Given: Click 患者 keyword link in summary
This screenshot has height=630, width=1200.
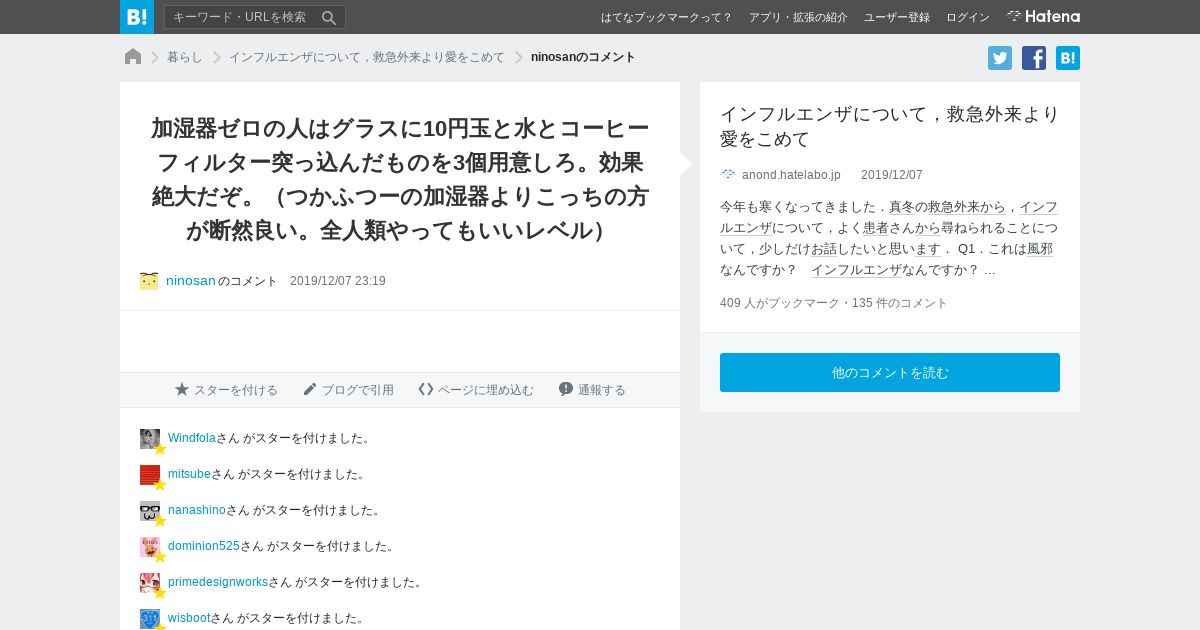Looking at the screenshot, I should (876, 228).
